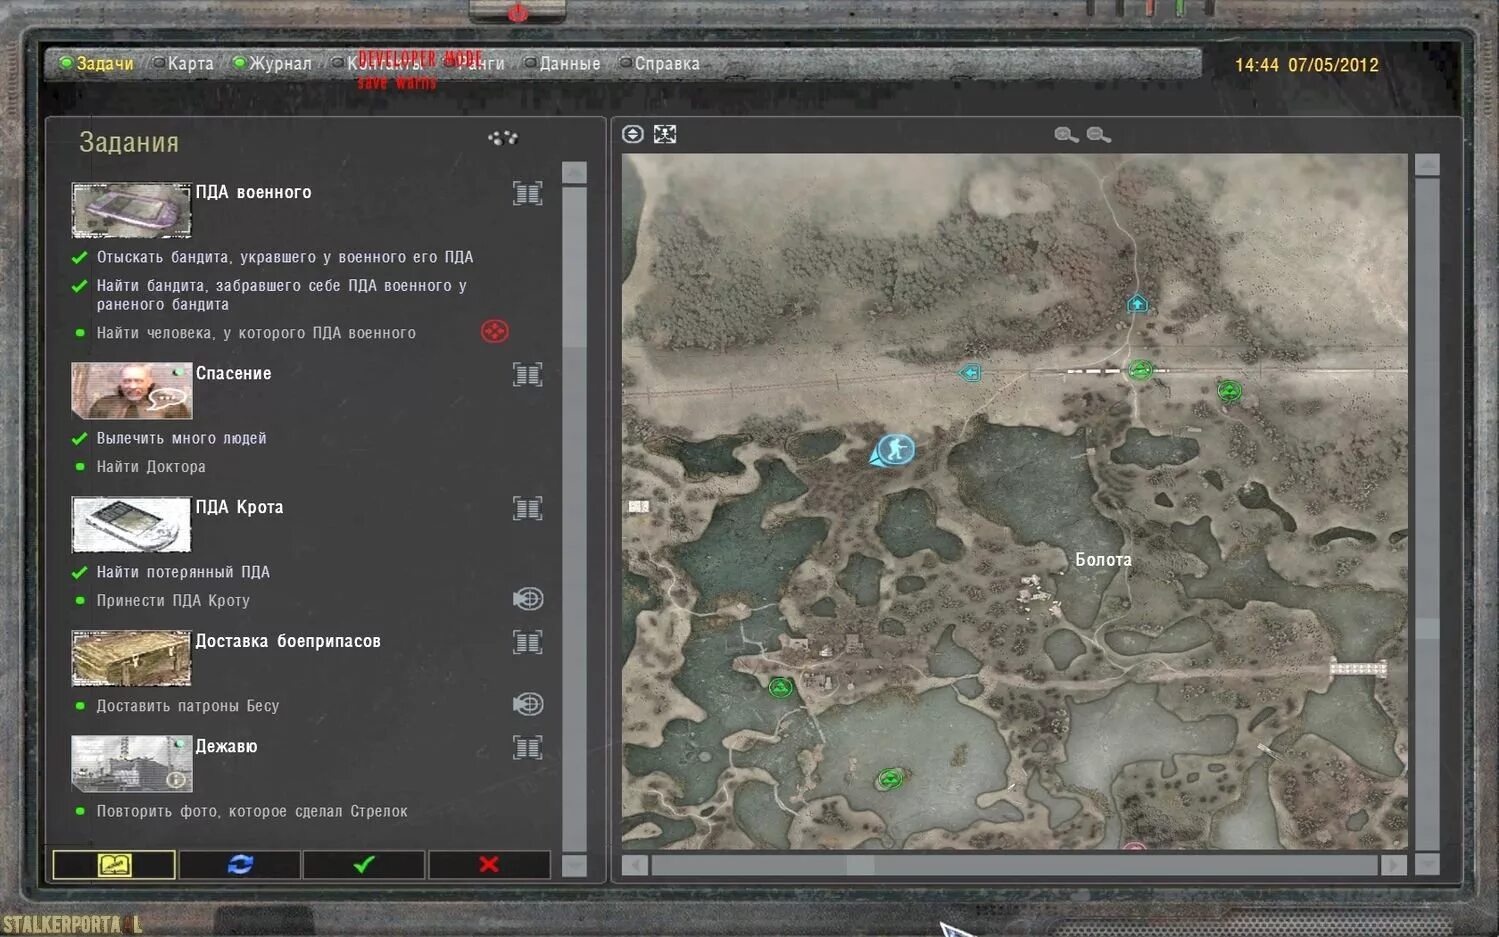The image size is (1499, 937).
Task: Click red map marker for Найти человека objective
Action: tap(495, 331)
